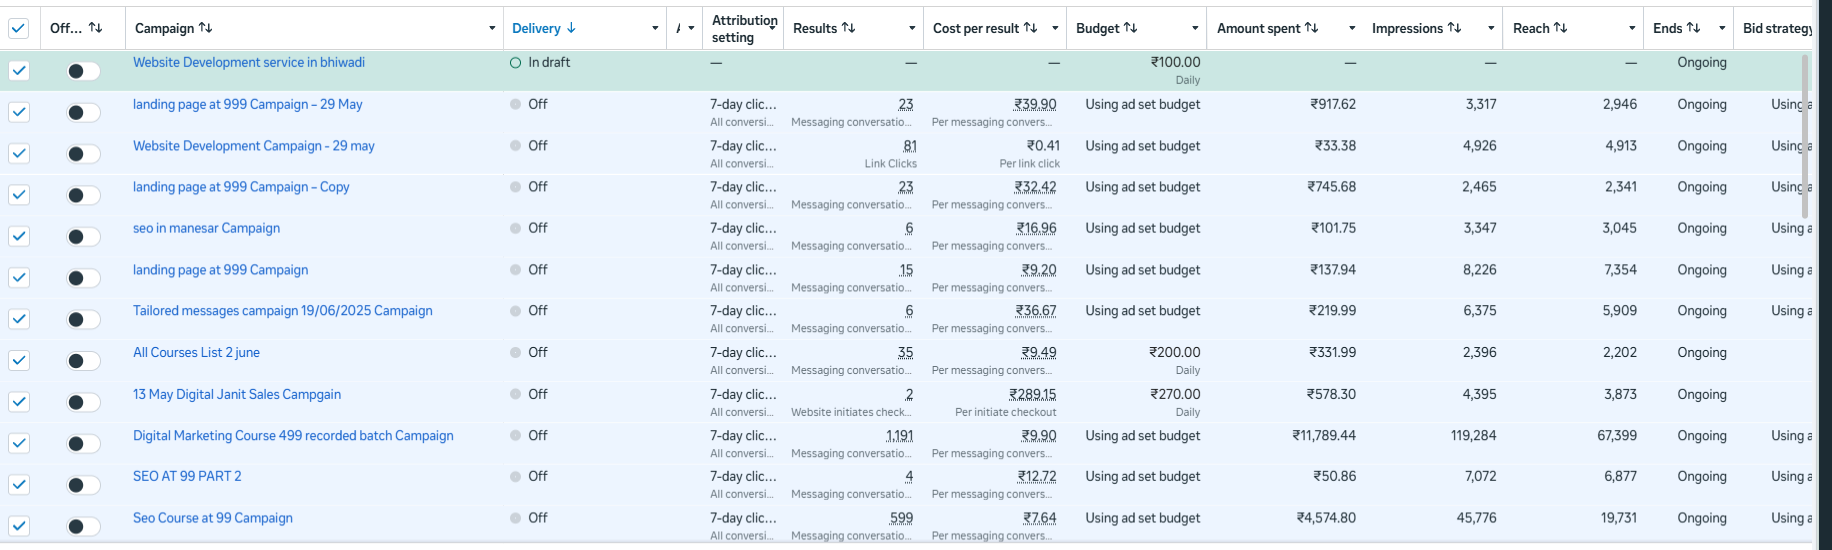Click ₹270.00 Daily budget cell
This screenshot has width=1832, height=550.
tap(1175, 402)
